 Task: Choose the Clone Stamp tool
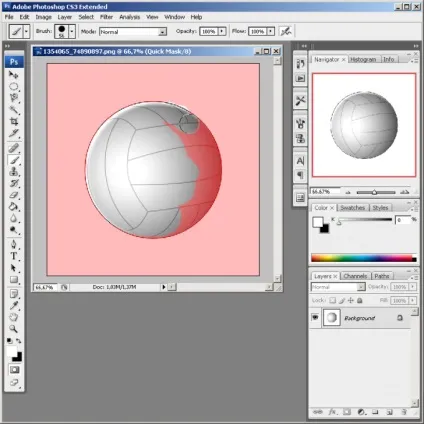(14, 172)
